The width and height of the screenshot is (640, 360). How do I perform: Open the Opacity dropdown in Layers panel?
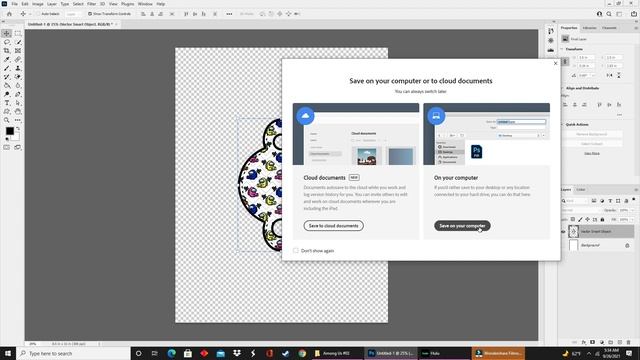[633, 210]
